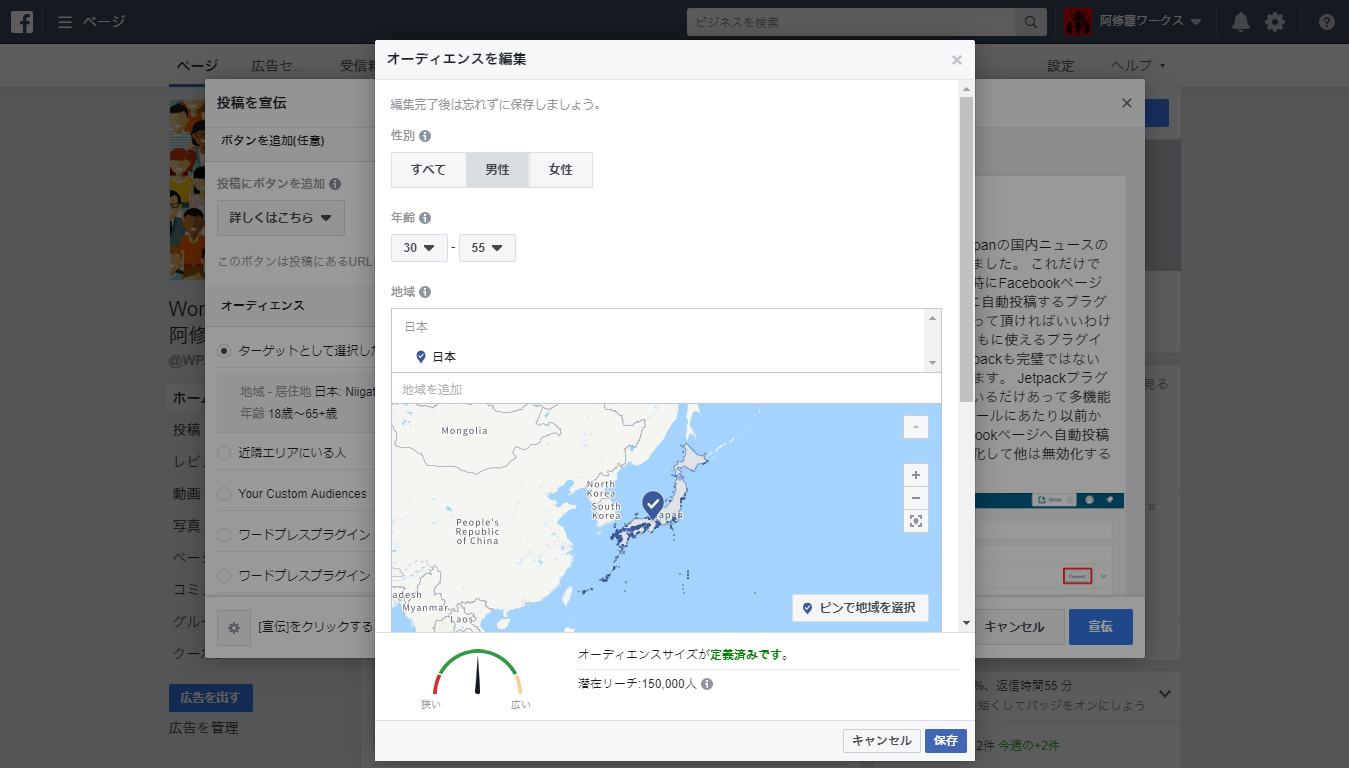Click the info icon next to 性別
This screenshot has height=768, width=1349.
(425, 135)
